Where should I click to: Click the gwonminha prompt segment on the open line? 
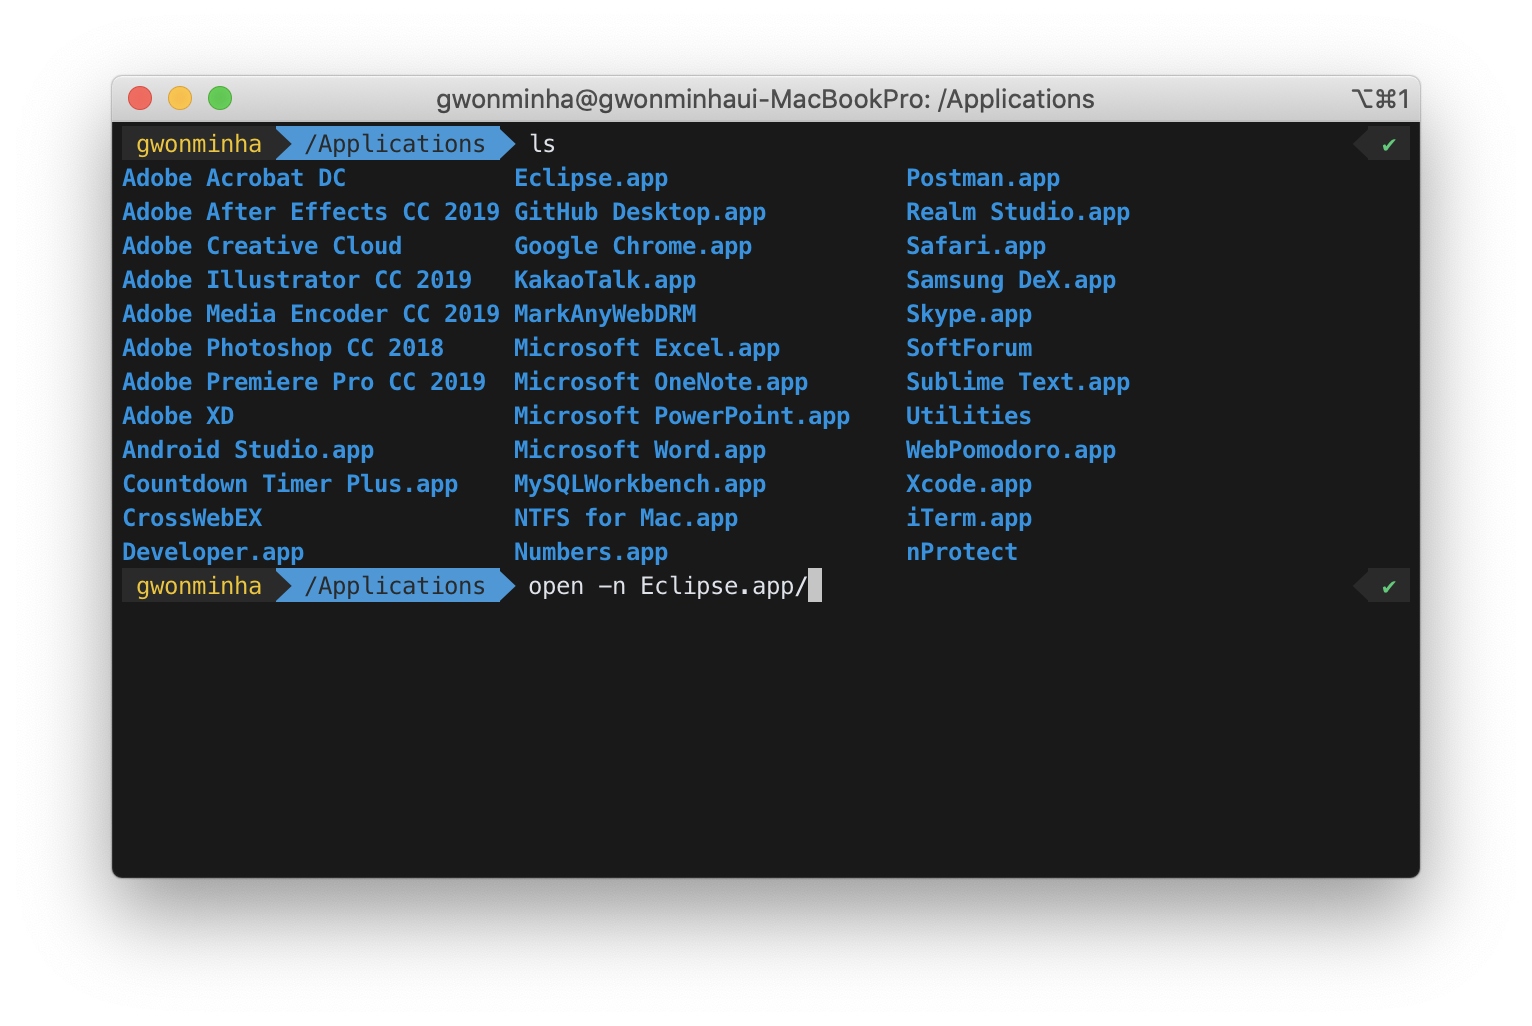pos(199,586)
